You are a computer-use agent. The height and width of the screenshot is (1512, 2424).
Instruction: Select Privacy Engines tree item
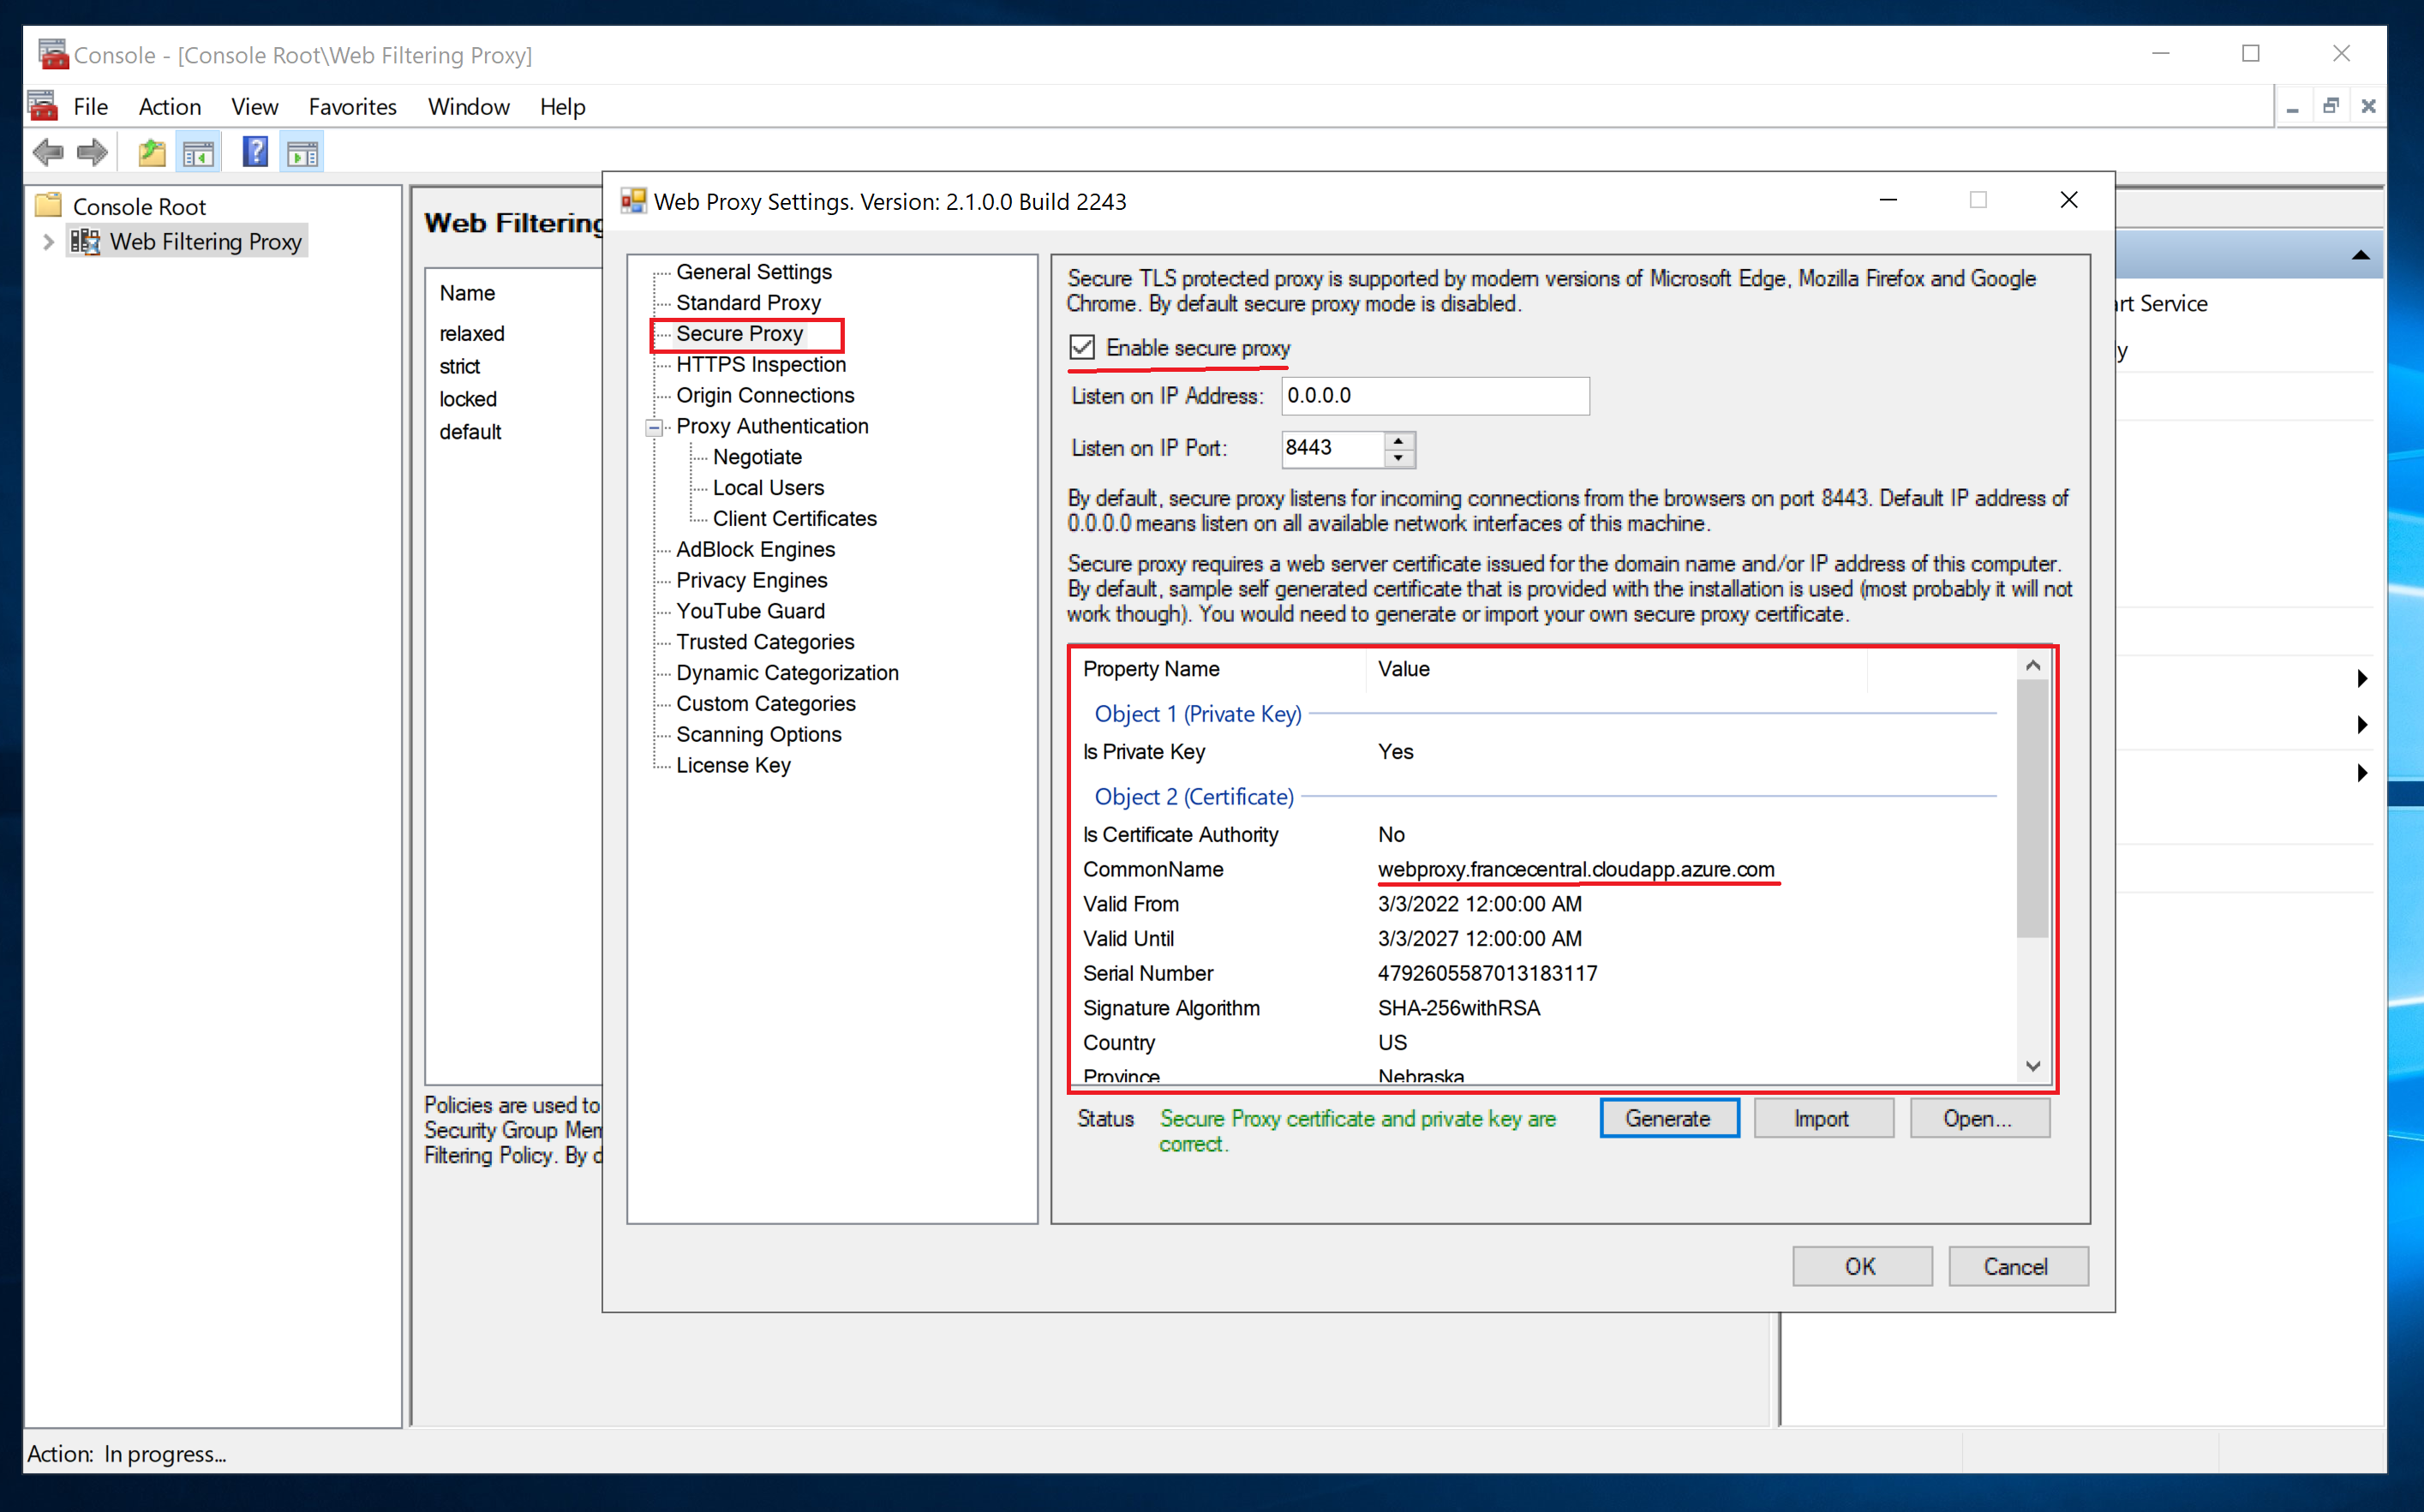click(x=751, y=580)
